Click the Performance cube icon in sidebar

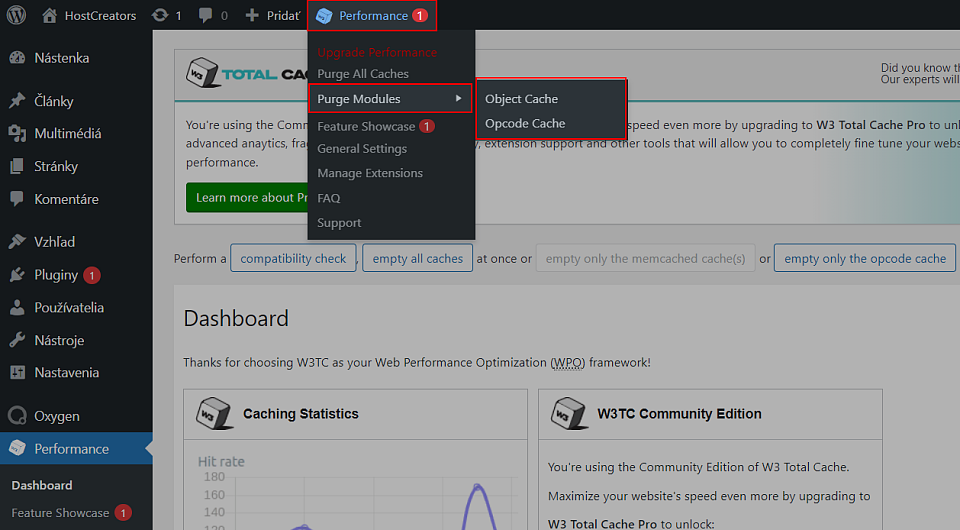(x=17, y=448)
